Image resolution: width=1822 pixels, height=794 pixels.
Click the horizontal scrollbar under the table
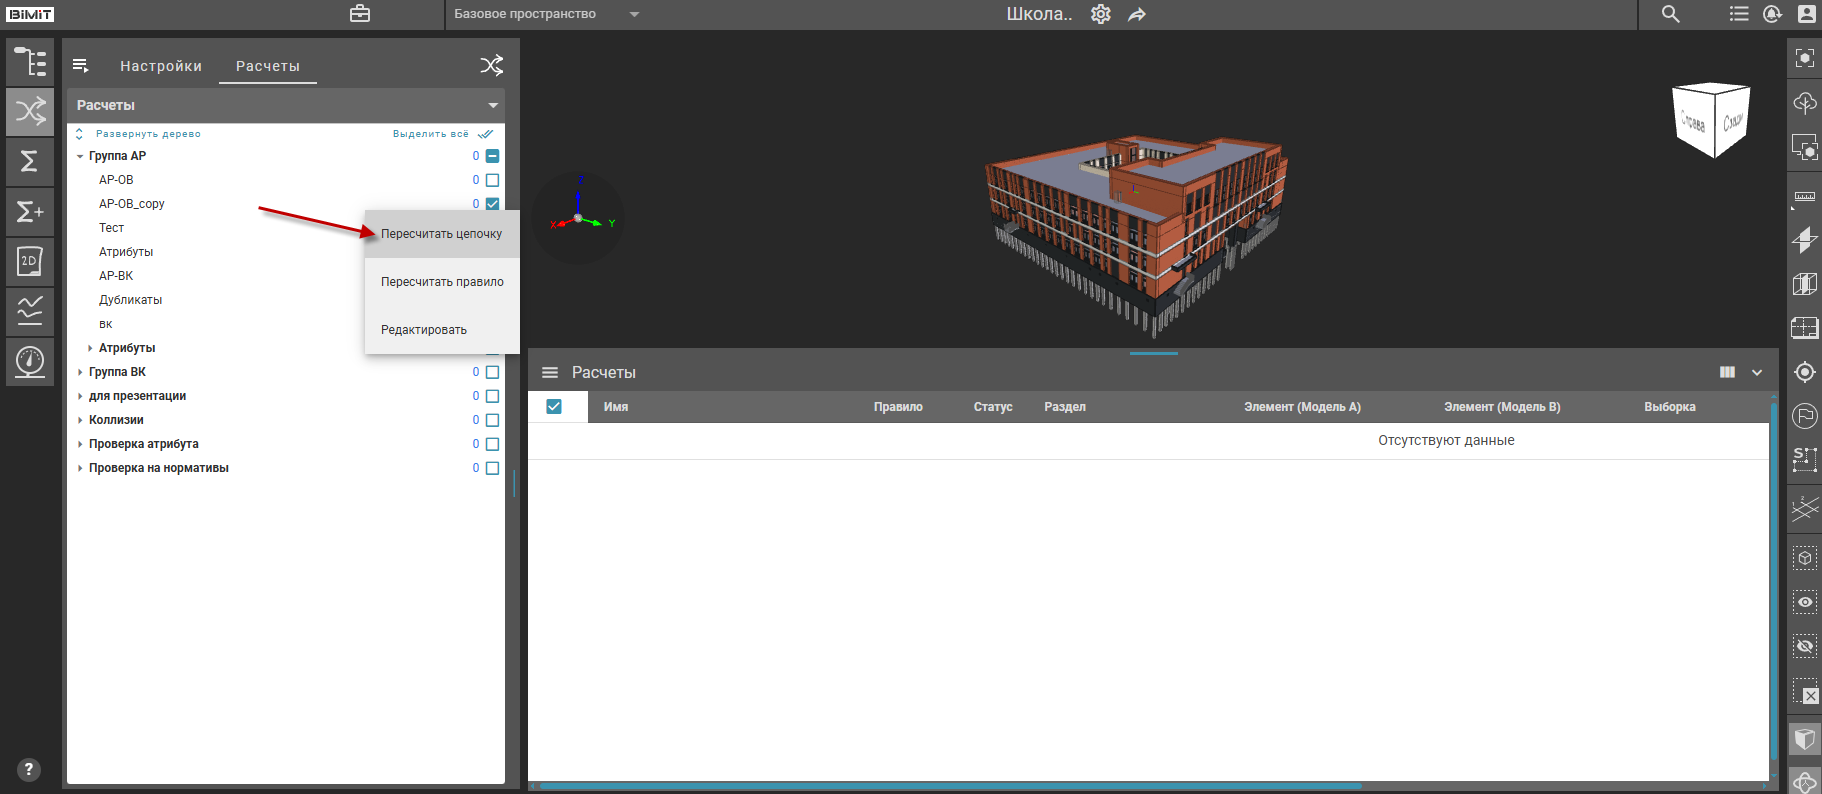tap(950, 786)
